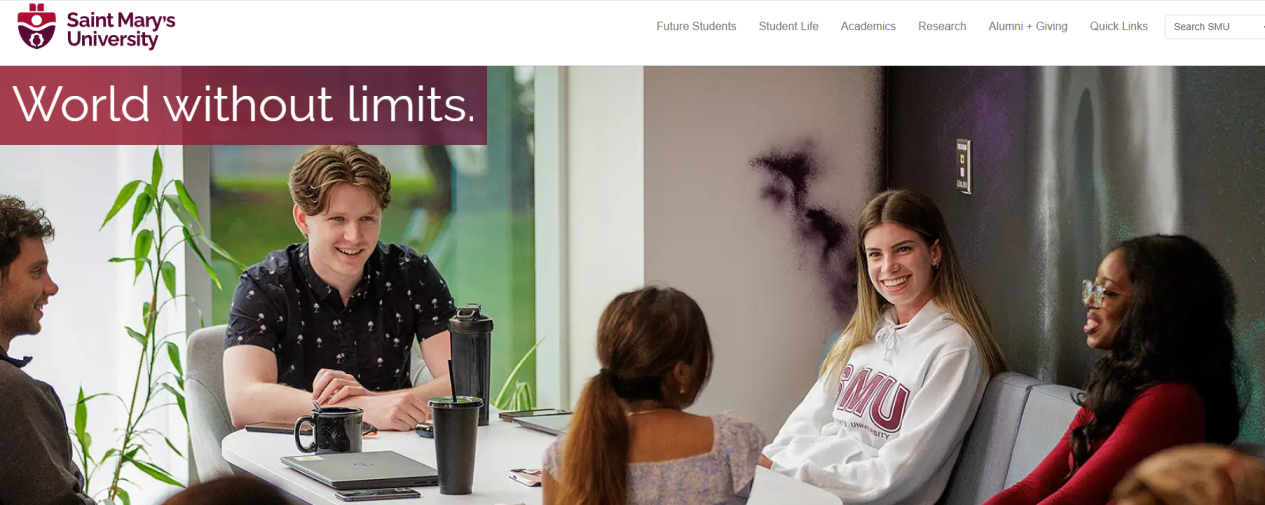
Task: Expand the Academics navigation item
Action: (x=868, y=26)
